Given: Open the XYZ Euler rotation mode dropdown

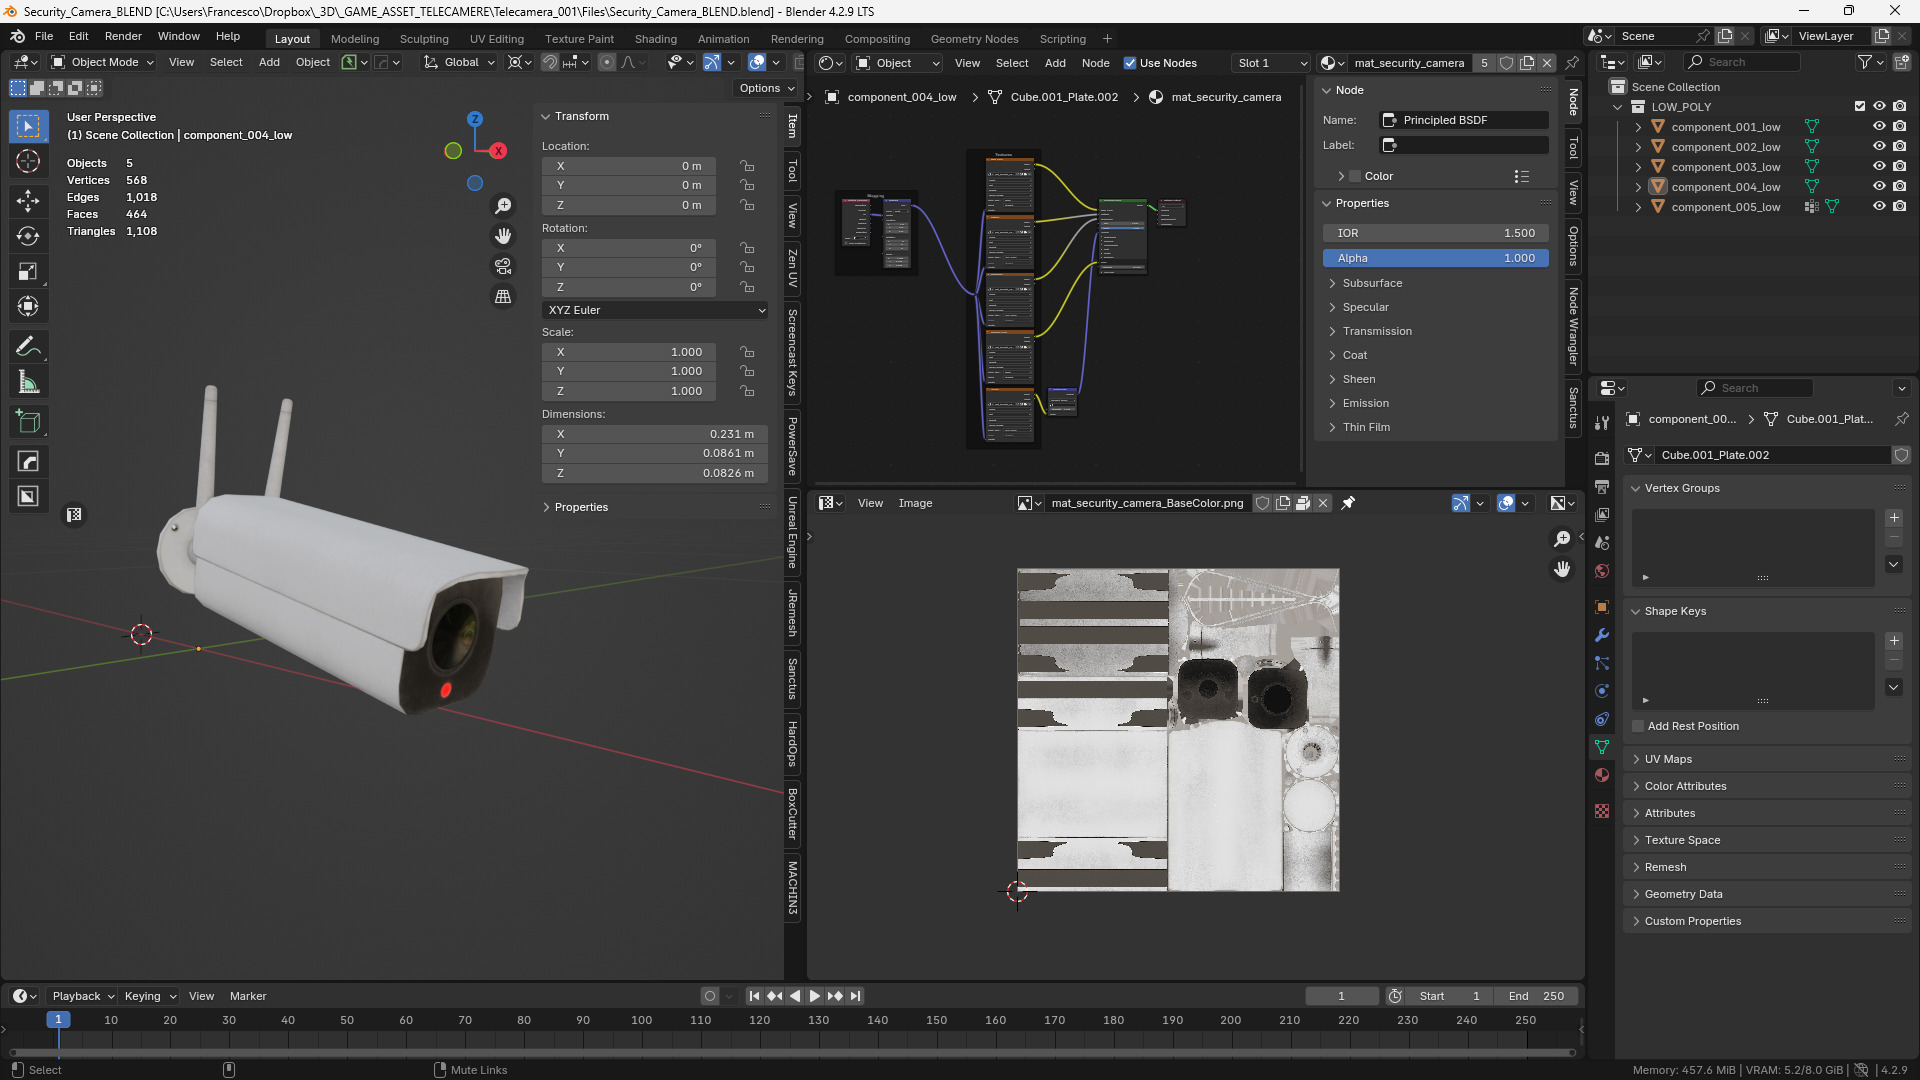Looking at the screenshot, I should tap(655, 310).
